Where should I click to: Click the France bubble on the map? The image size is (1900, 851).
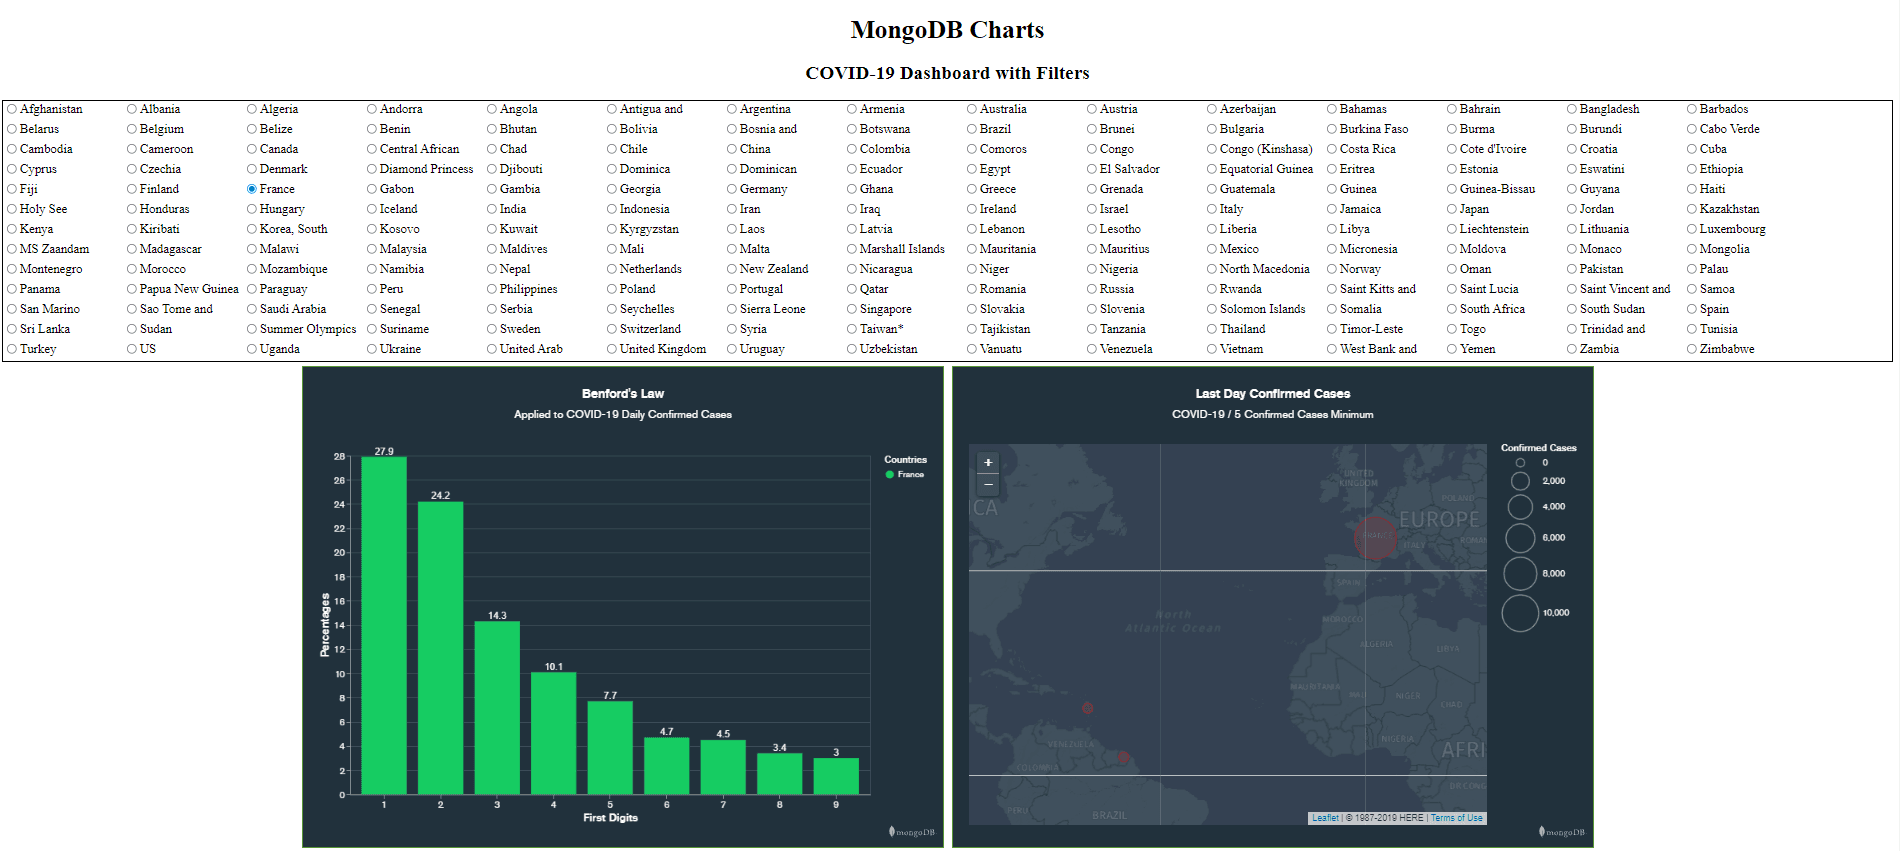coord(1376,537)
